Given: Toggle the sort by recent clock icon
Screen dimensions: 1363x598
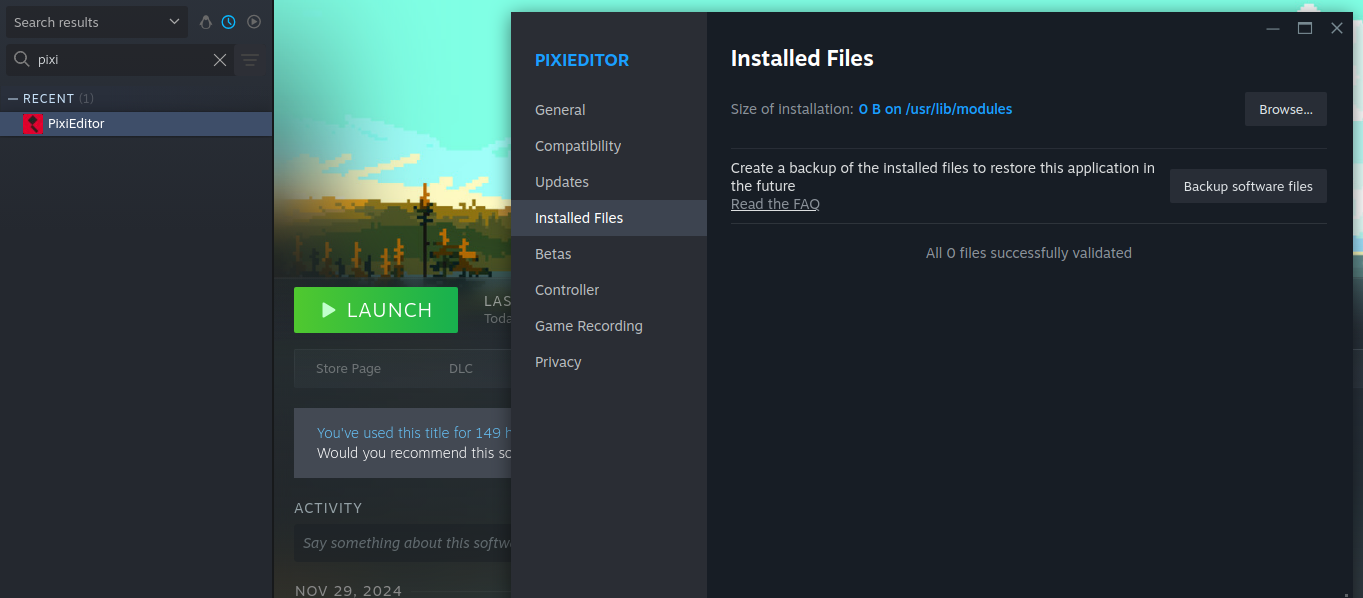Looking at the screenshot, I should [229, 22].
